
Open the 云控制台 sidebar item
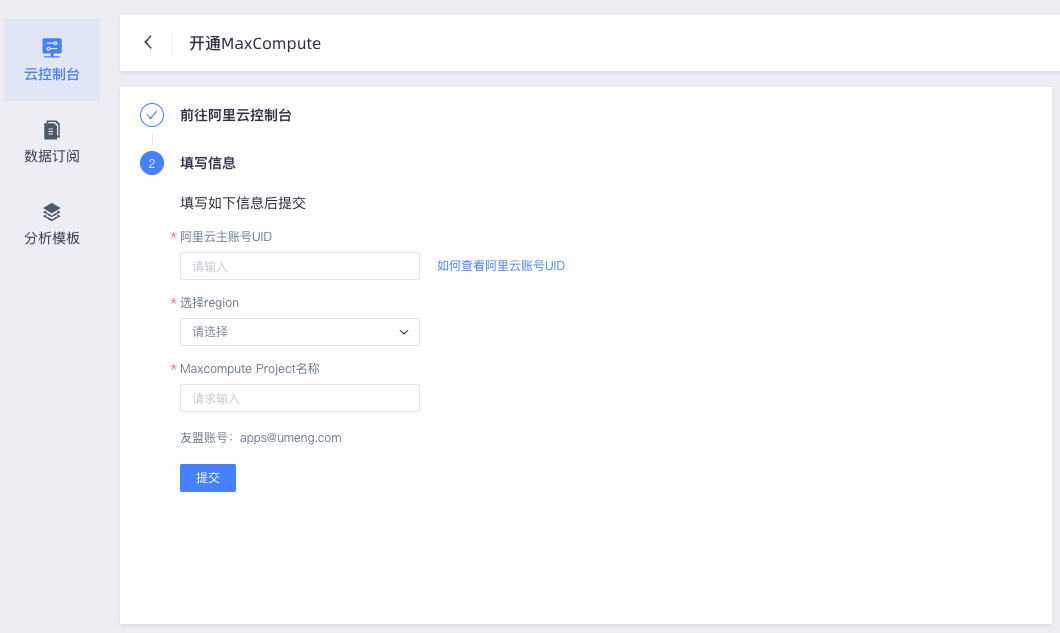[x=52, y=60]
